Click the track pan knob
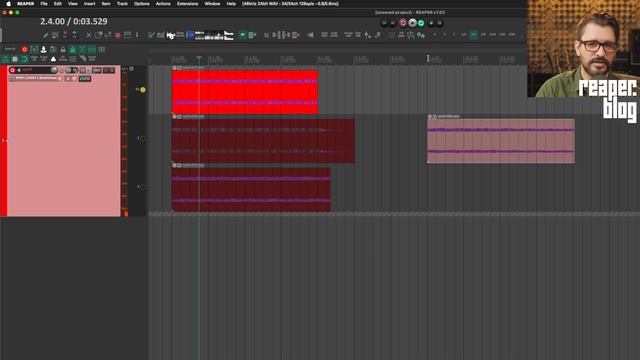 68,70
